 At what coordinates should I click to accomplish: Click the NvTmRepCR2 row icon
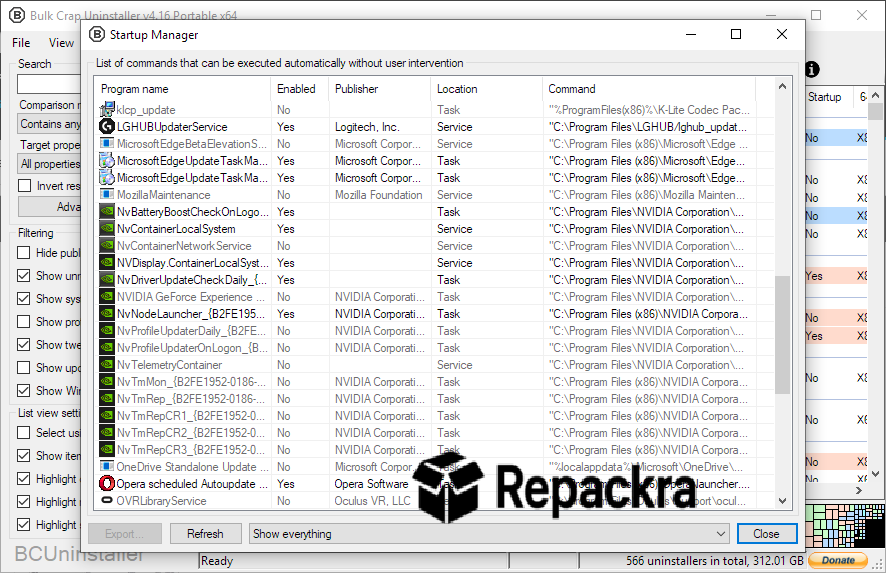click(107, 432)
